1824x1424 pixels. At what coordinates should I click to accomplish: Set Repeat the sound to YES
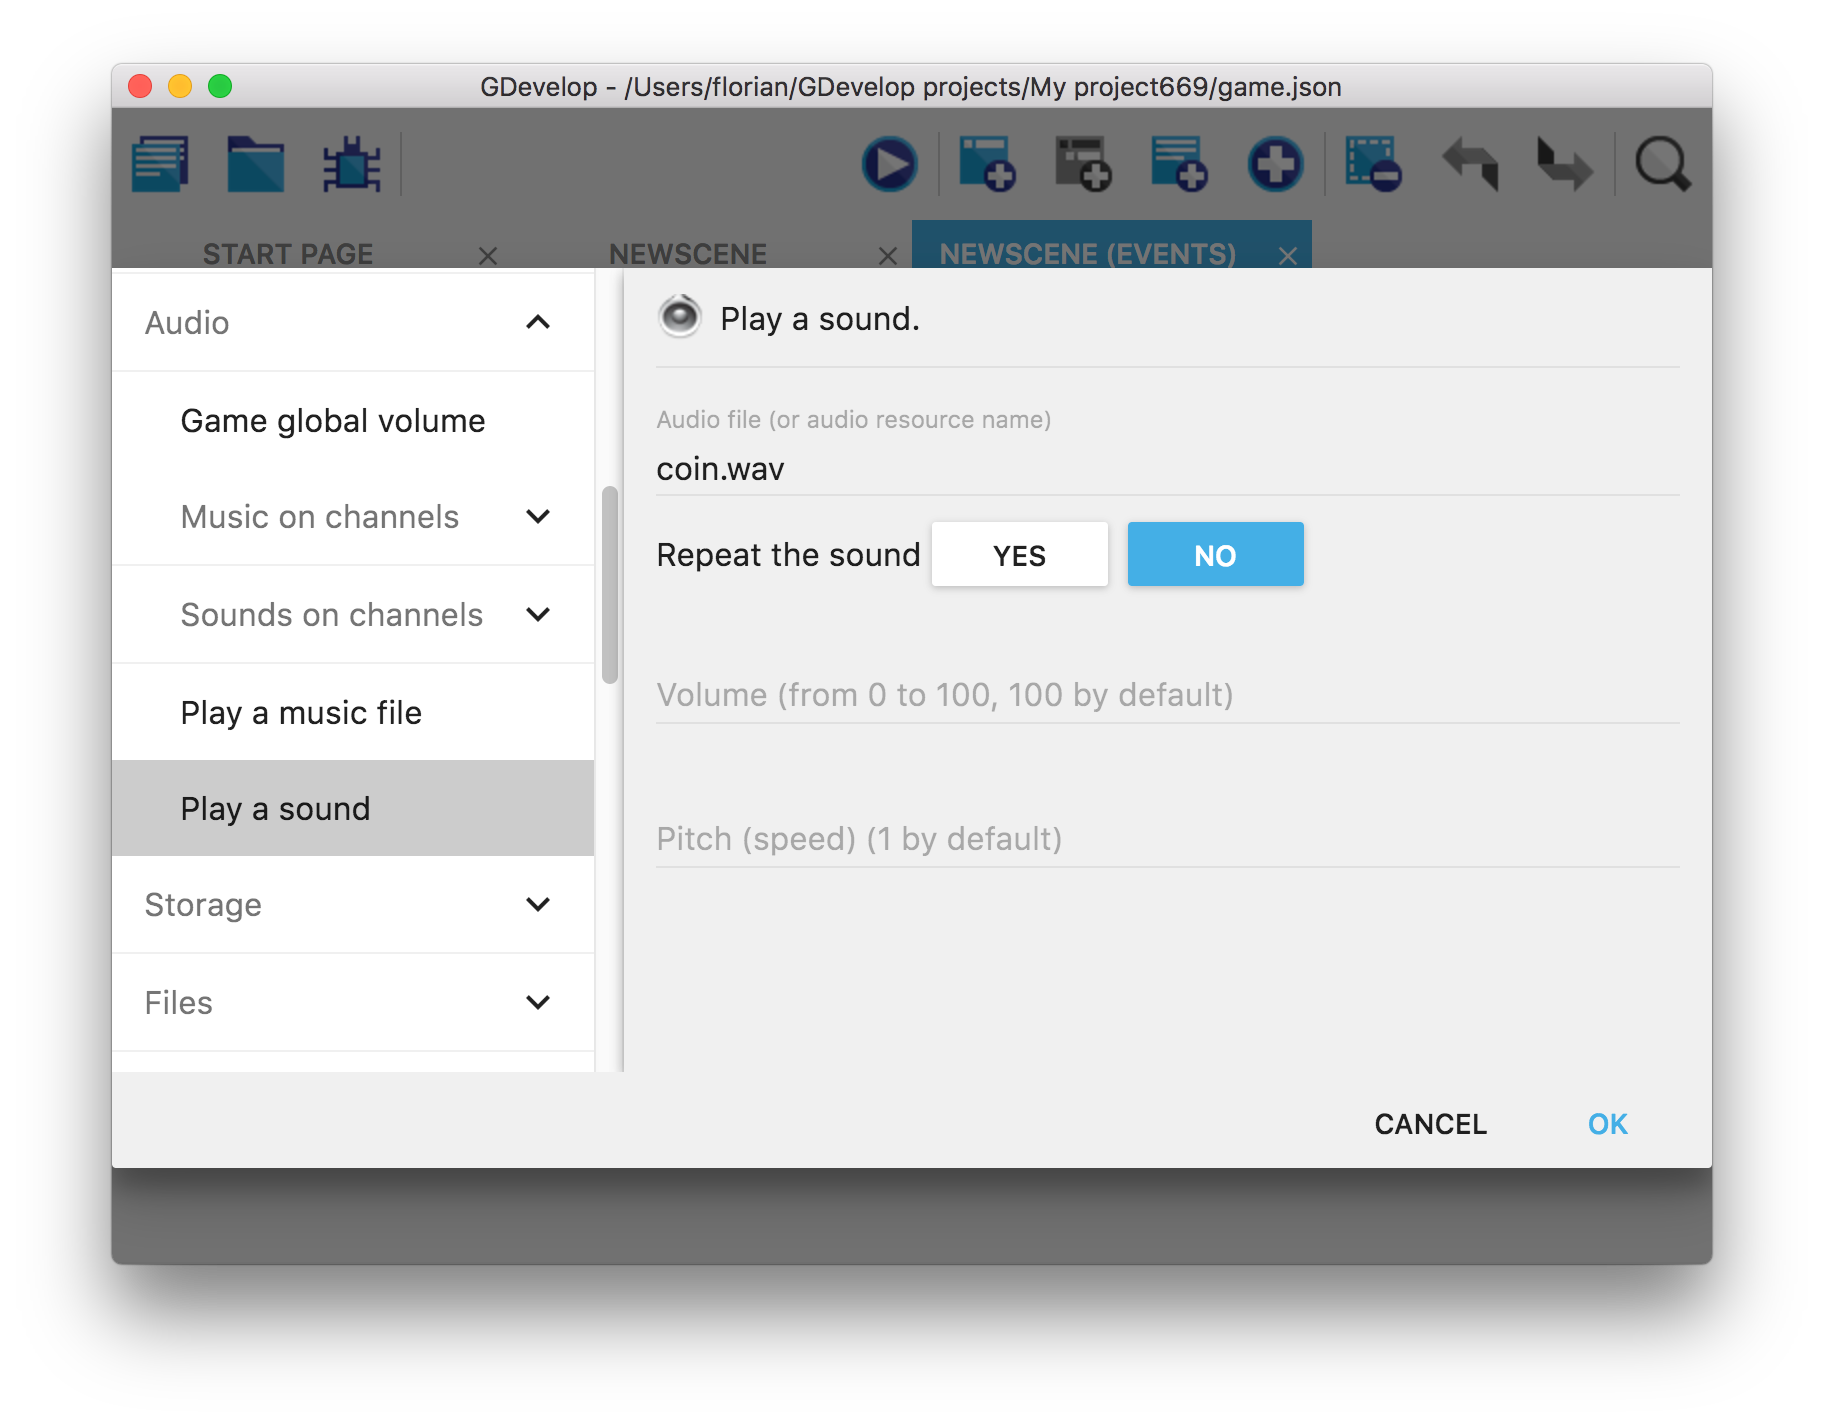pyautogui.click(x=1019, y=555)
